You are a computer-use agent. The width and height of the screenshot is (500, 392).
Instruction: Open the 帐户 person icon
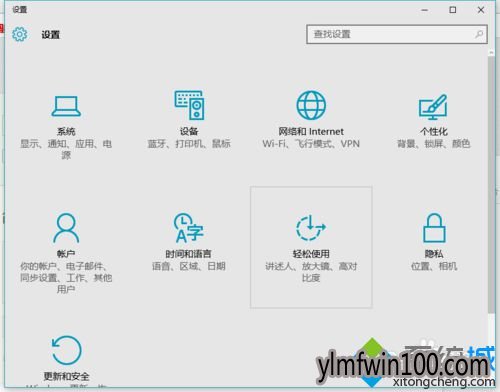pyautogui.click(x=66, y=228)
